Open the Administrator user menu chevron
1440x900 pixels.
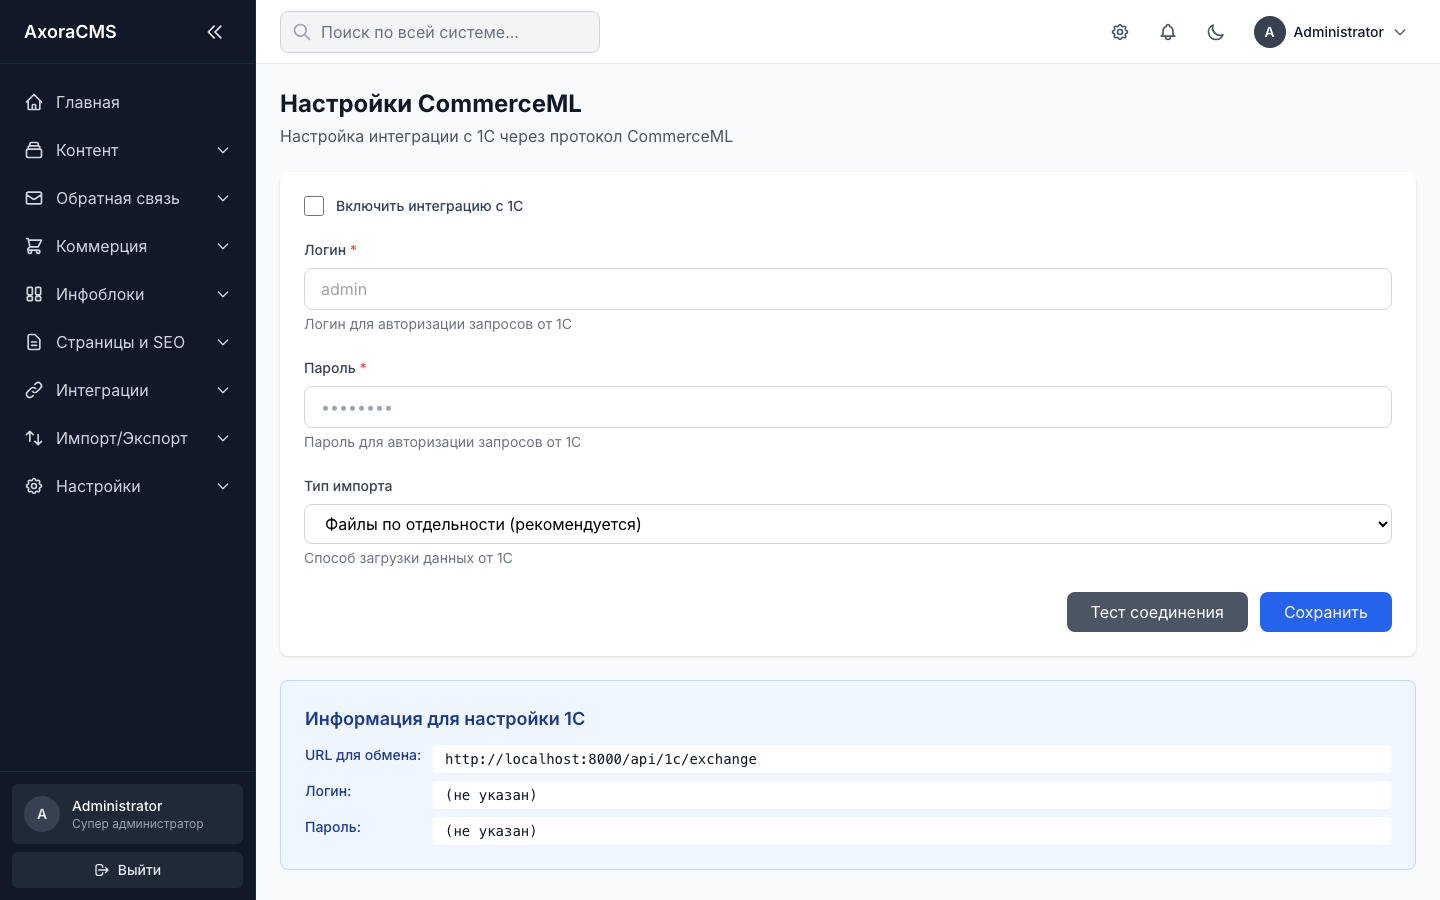pos(1400,32)
